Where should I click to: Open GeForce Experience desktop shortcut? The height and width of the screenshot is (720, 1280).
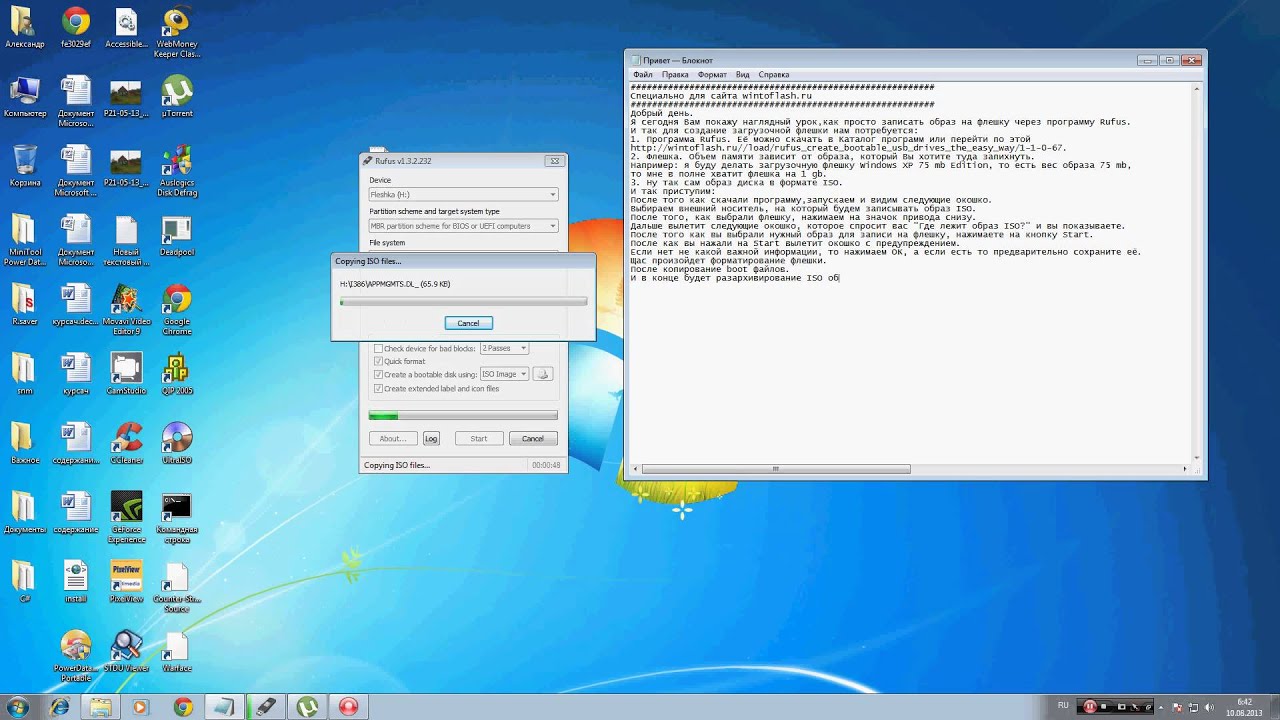point(126,517)
